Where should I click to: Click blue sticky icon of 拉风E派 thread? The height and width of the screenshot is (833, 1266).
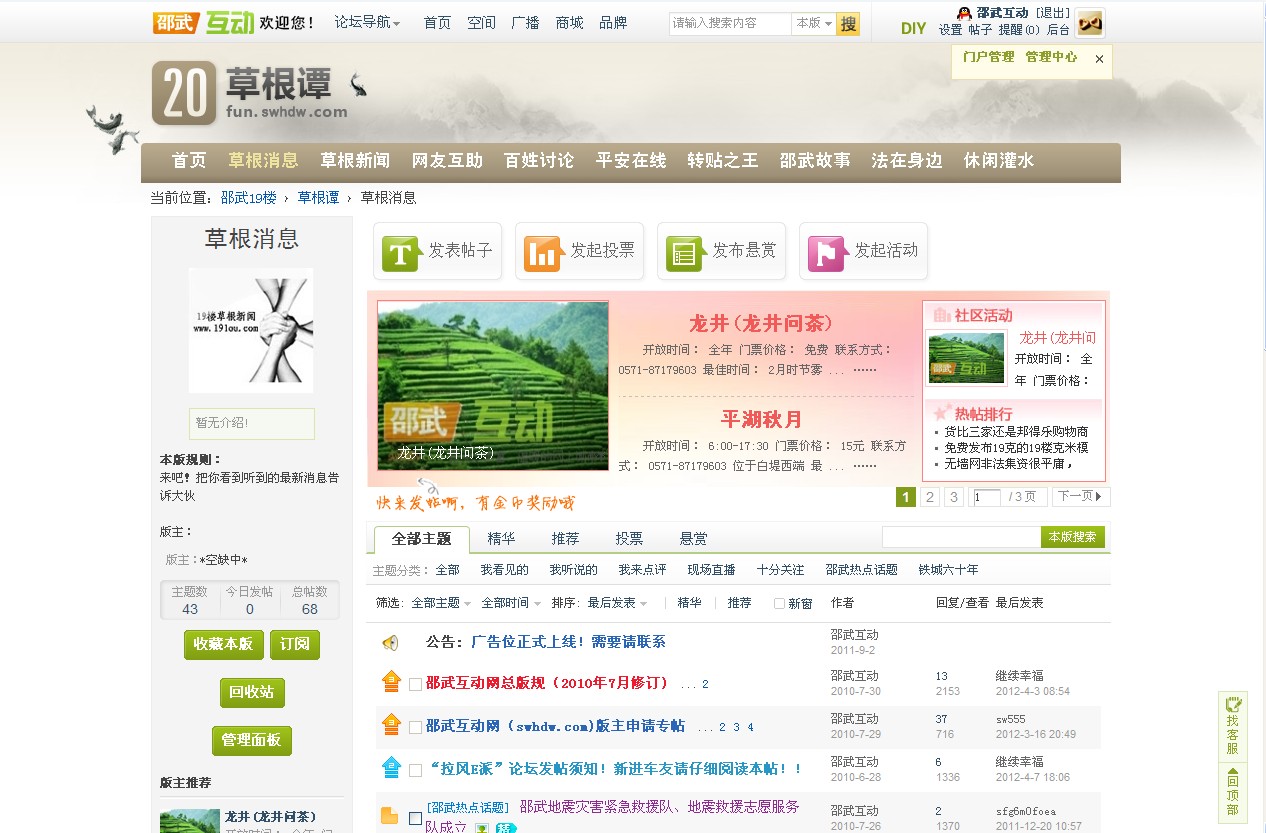[391, 768]
